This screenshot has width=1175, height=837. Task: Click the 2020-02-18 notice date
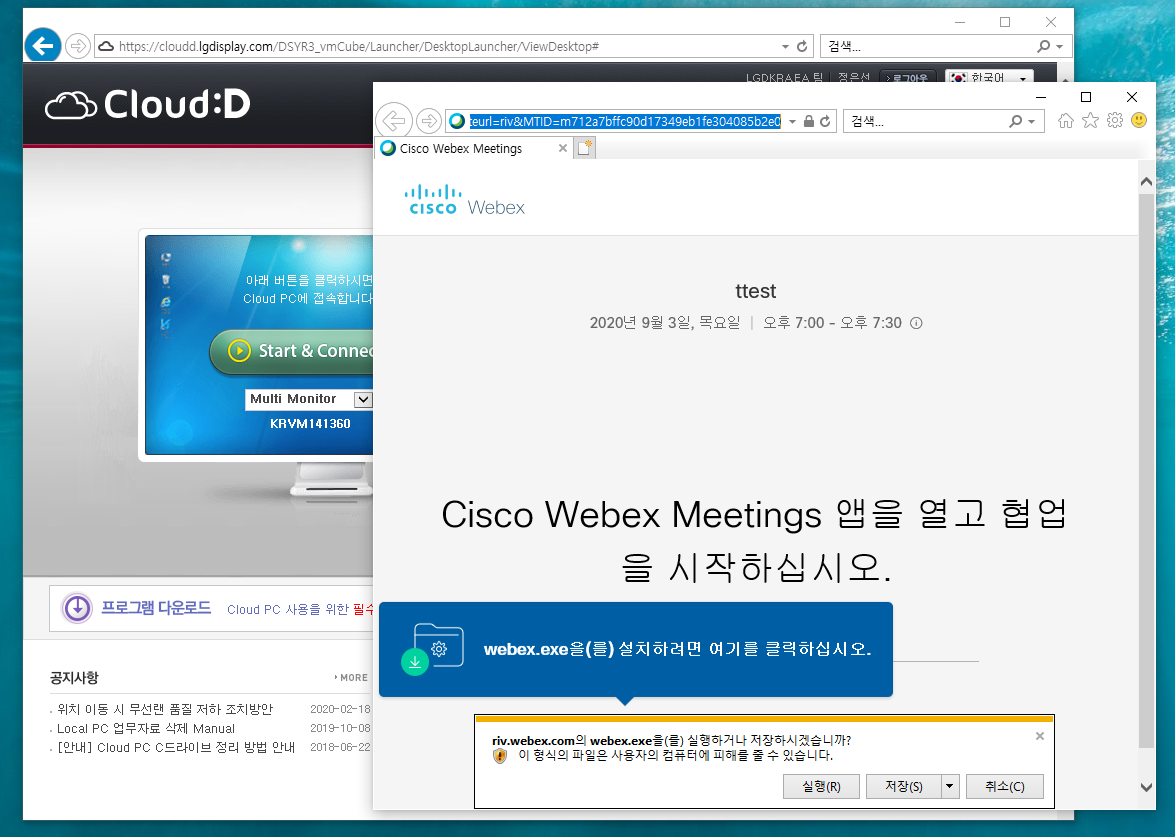pyautogui.click(x=340, y=709)
